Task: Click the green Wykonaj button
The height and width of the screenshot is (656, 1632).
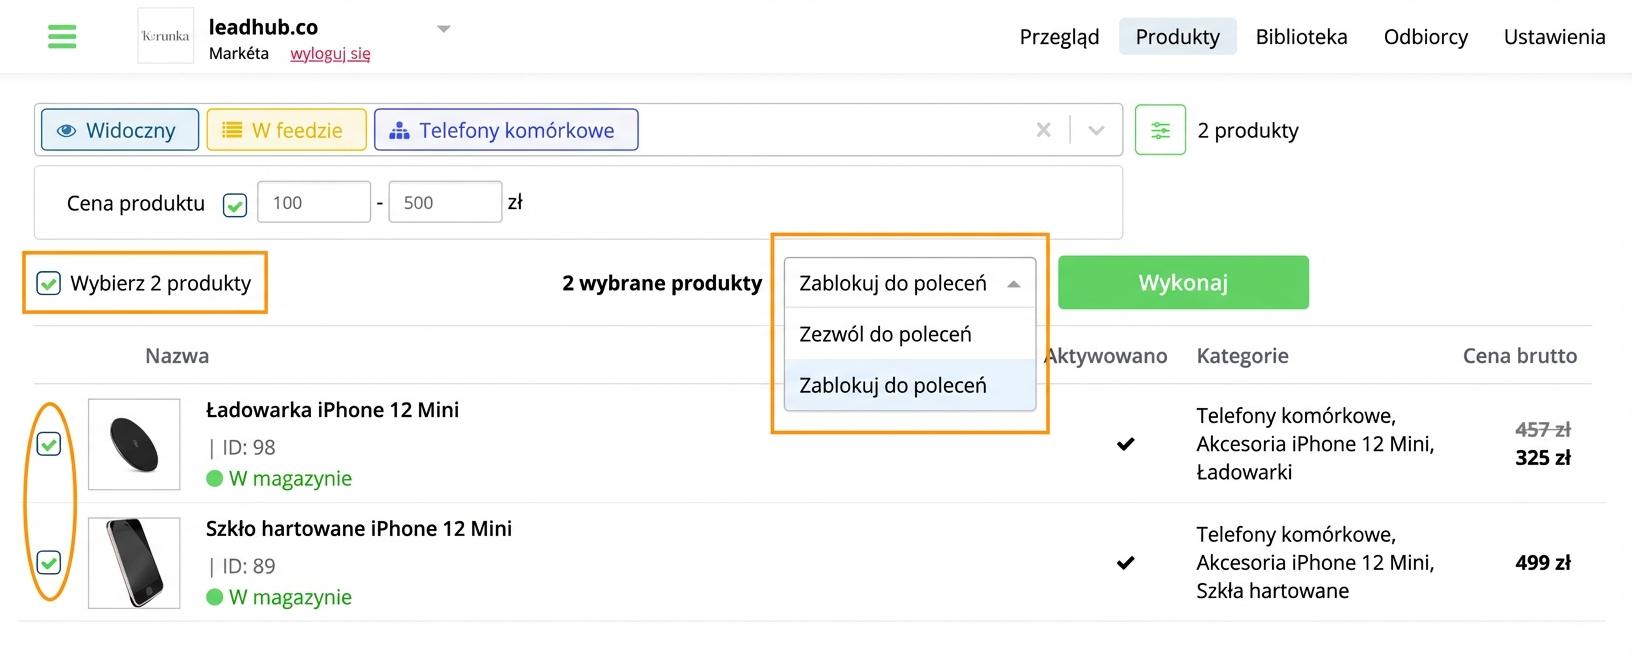Action: (1183, 283)
